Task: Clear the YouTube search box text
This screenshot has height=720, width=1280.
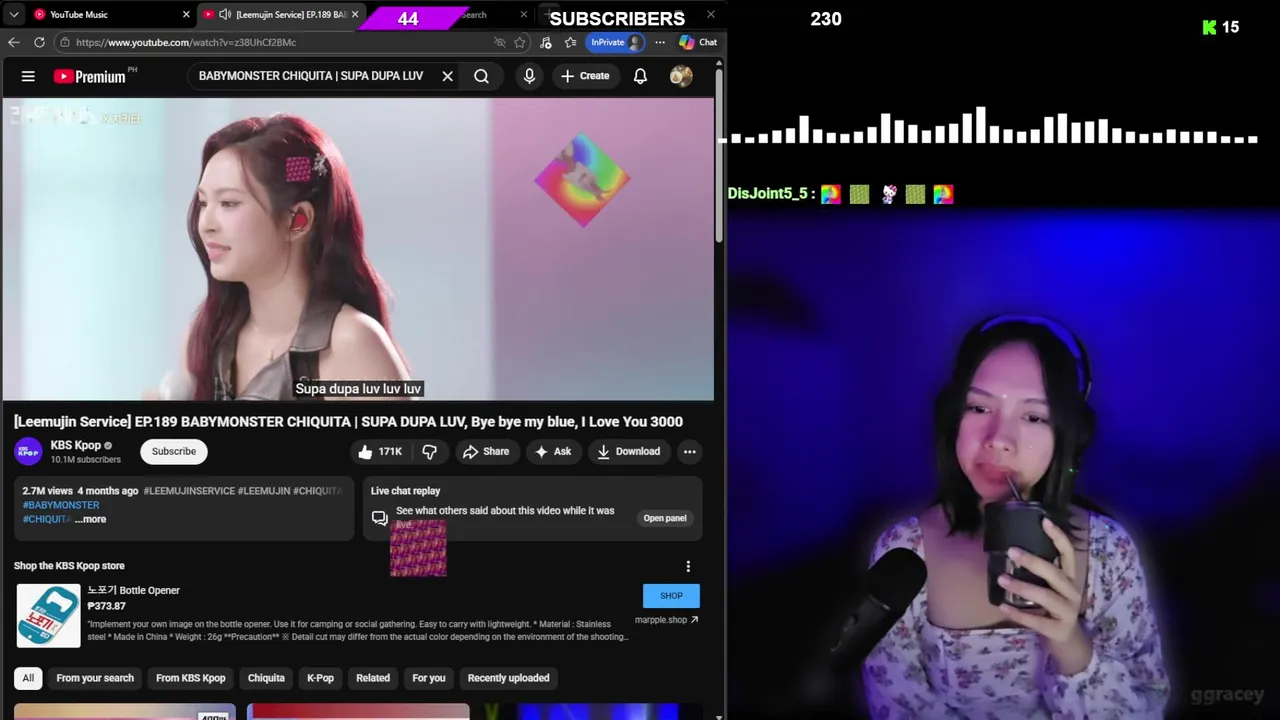Action: pyautogui.click(x=447, y=76)
